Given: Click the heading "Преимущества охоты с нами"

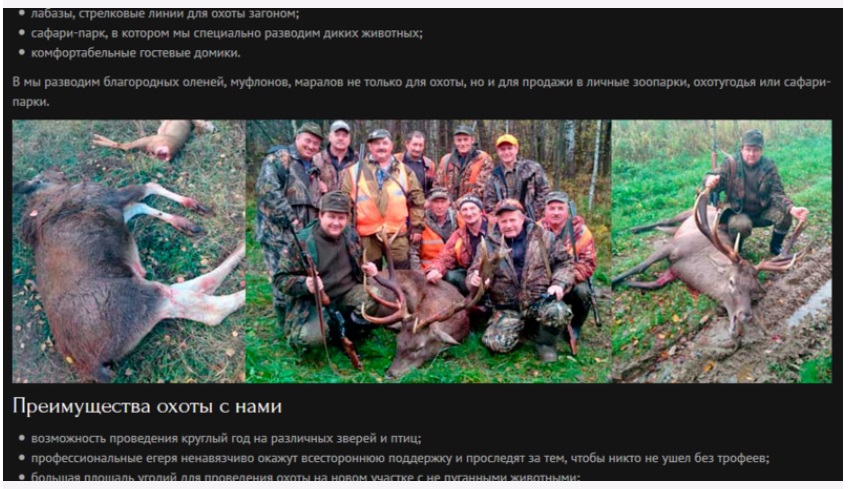Looking at the screenshot, I should [147, 406].
